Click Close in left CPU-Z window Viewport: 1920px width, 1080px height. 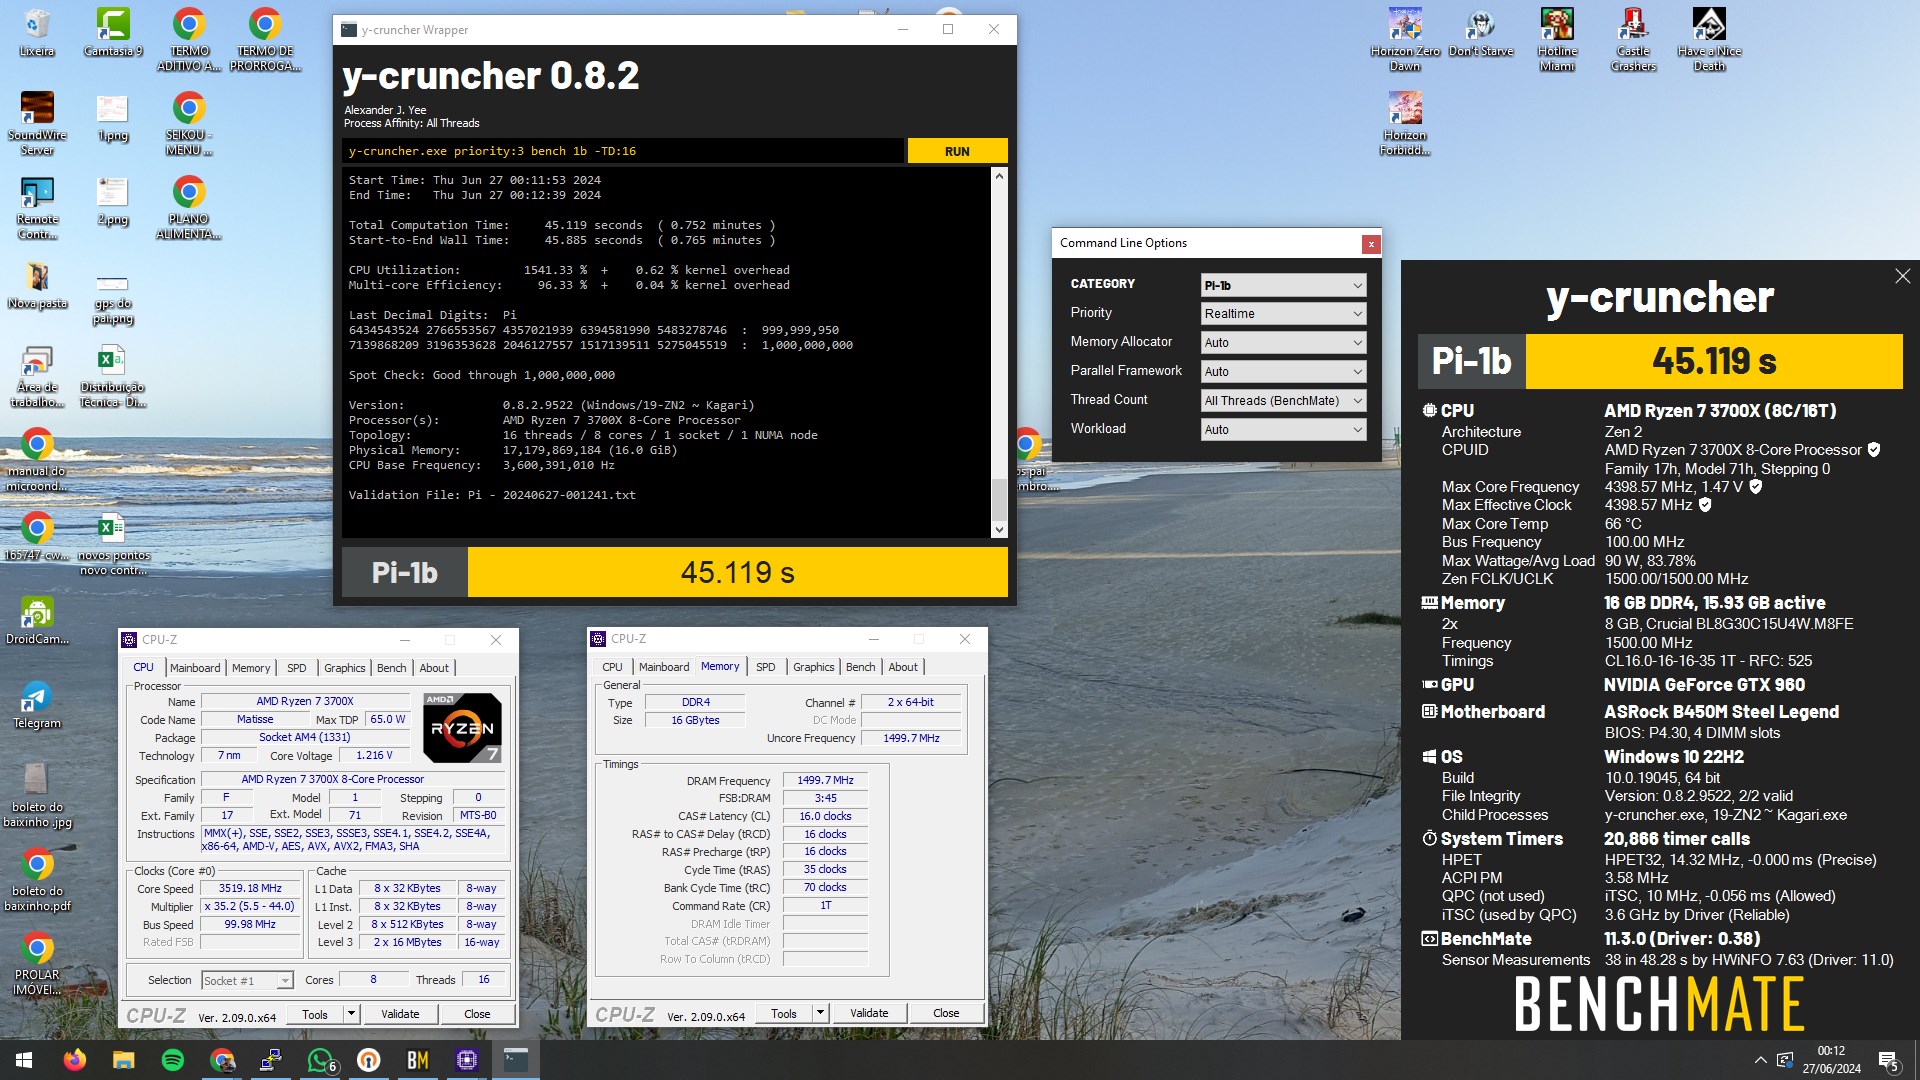(477, 1014)
